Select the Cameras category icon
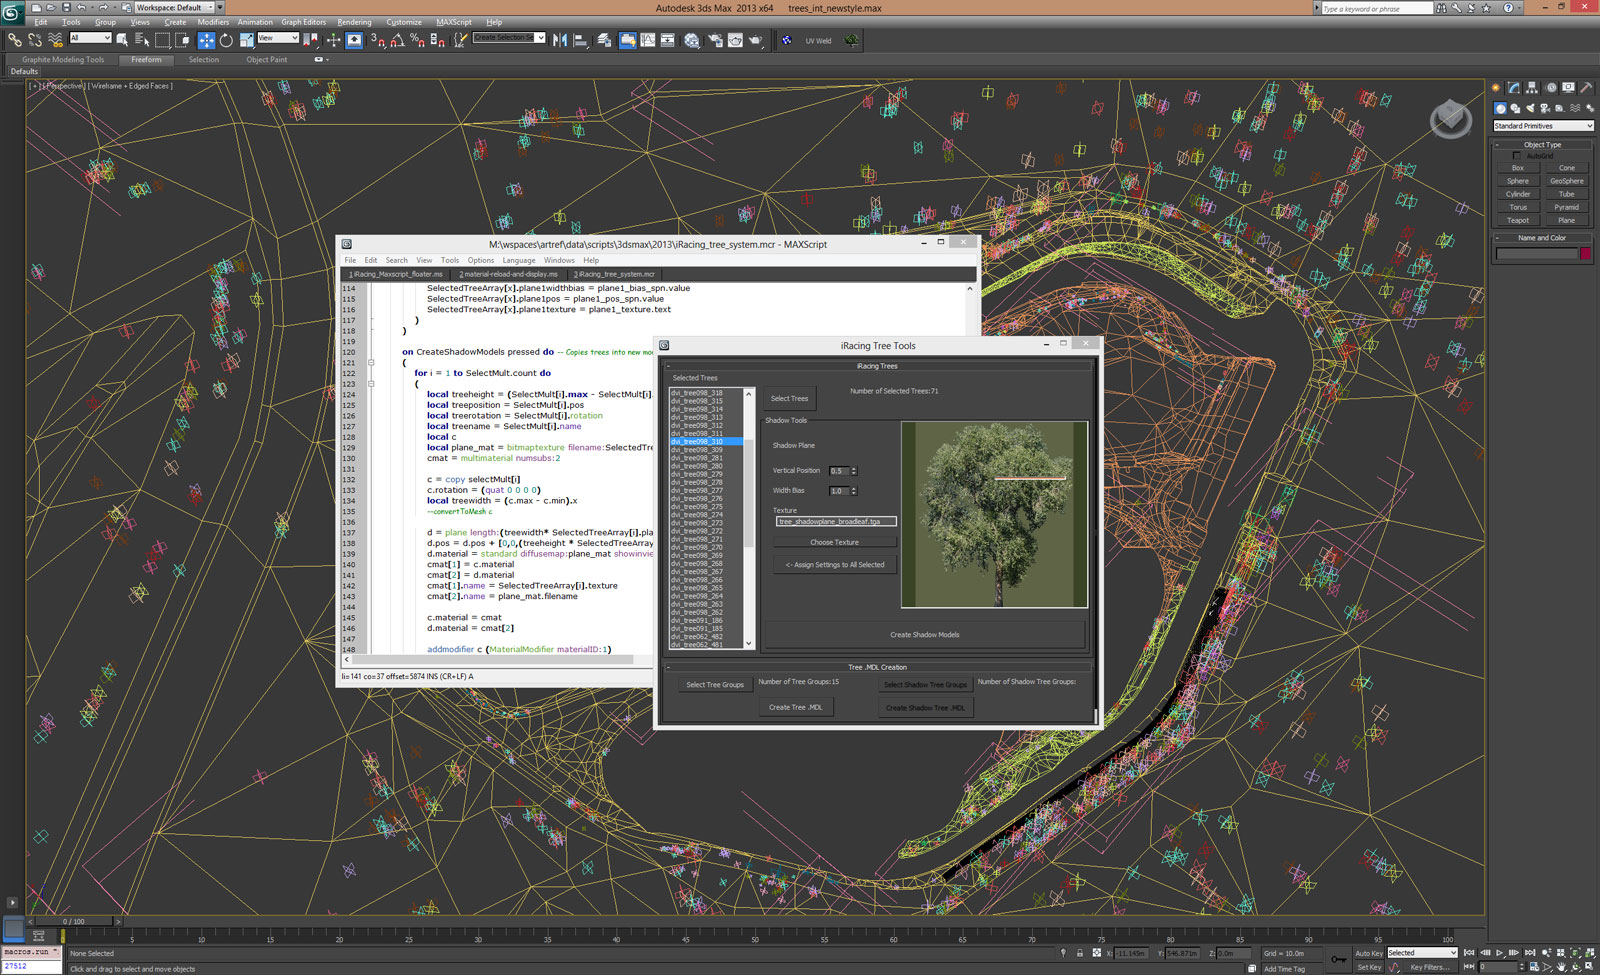The height and width of the screenshot is (975, 1600). [1545, 108]
